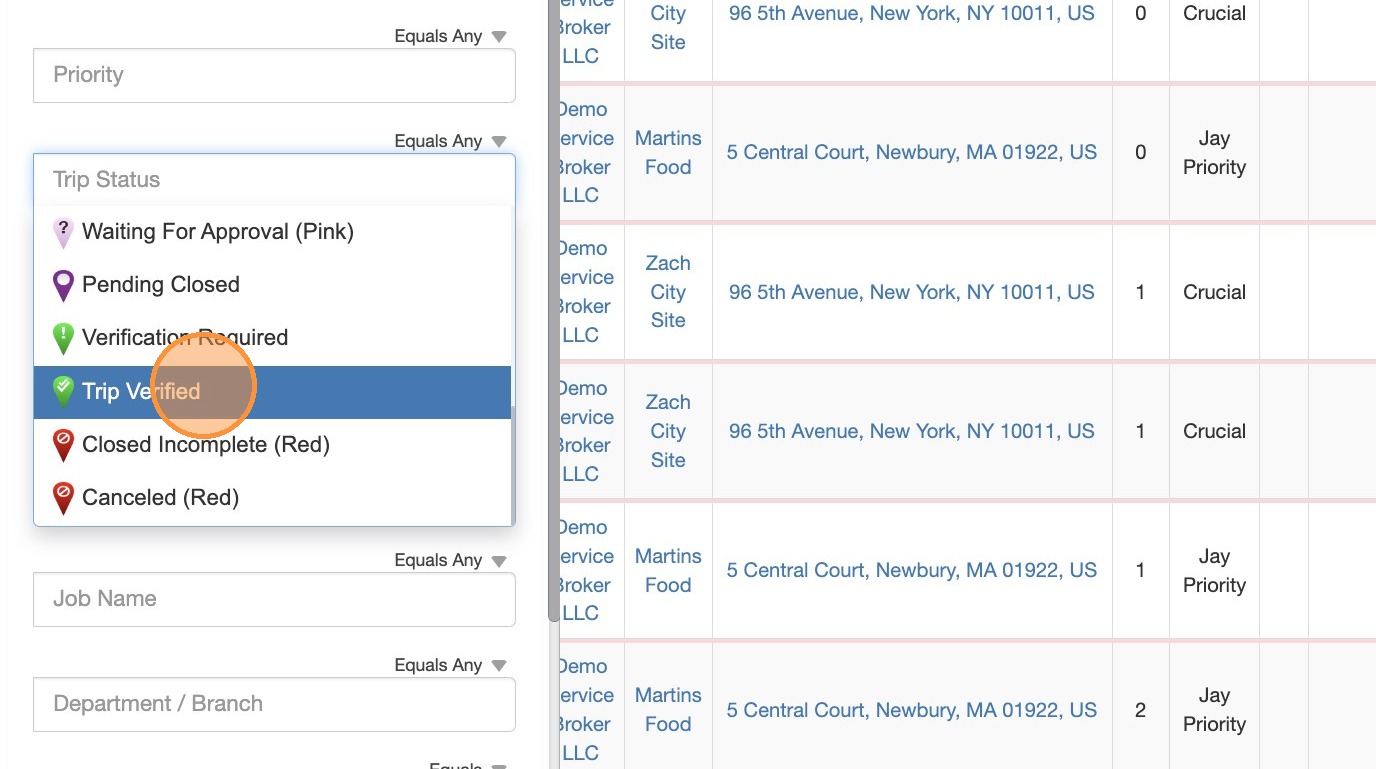Click the purple Pending Closed pin icon
The height and width of the screenshot is (769, 1376).
63,285
